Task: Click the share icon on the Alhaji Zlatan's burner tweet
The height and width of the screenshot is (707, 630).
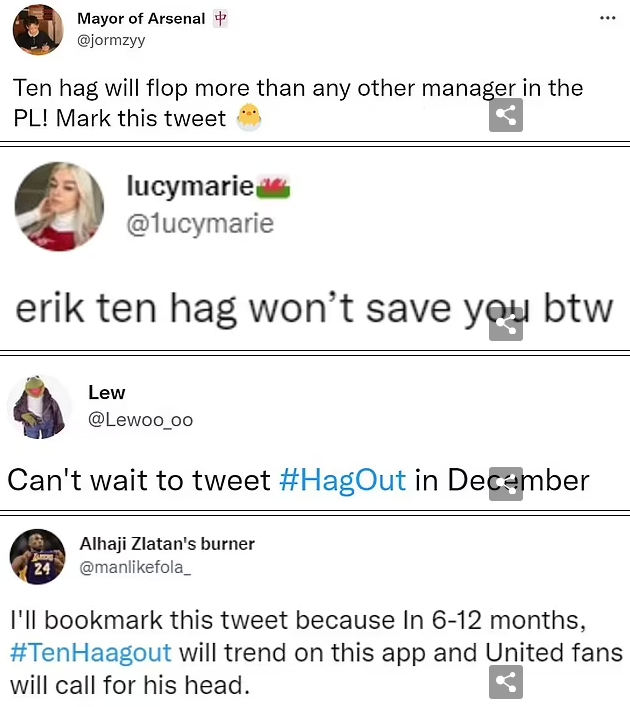Action: [506, 682]
